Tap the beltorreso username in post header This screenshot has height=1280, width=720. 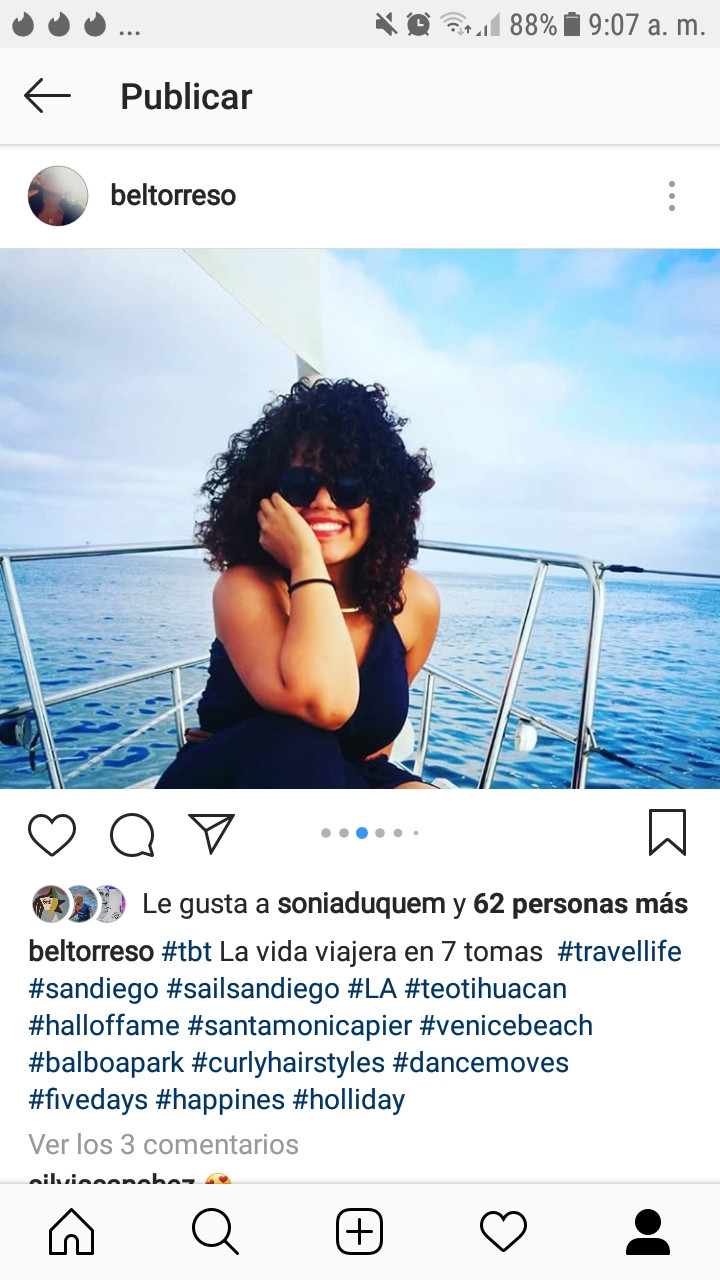pos(173,195)
